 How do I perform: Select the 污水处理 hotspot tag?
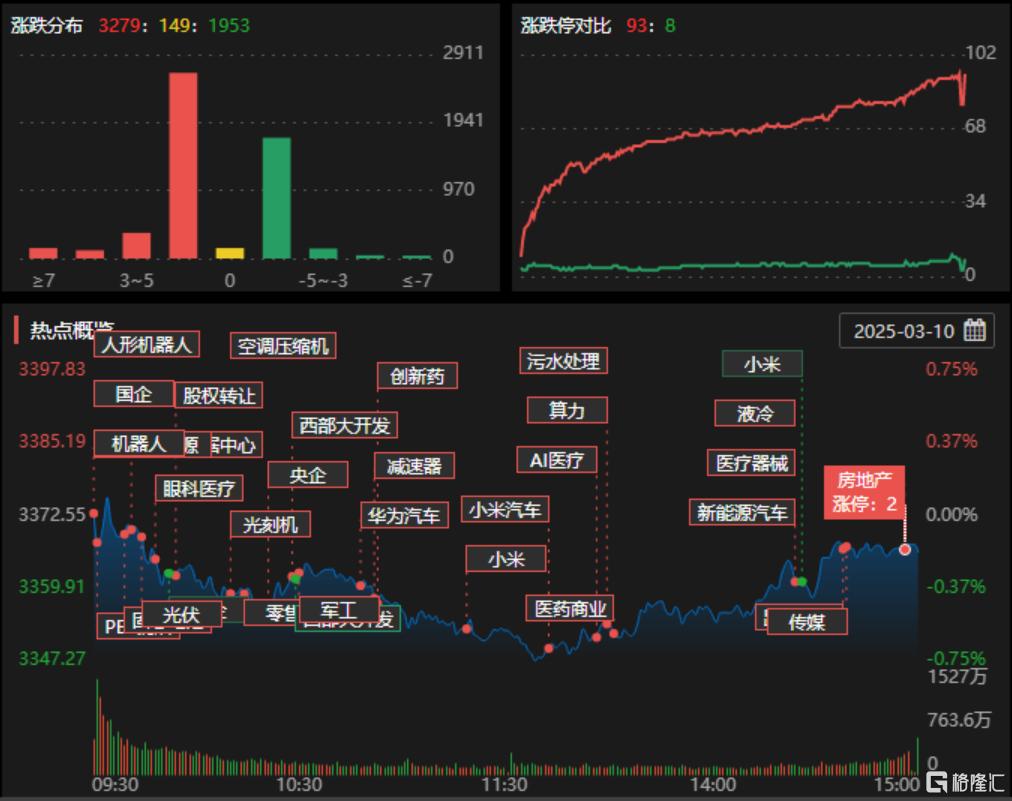[x=563, y=361]
